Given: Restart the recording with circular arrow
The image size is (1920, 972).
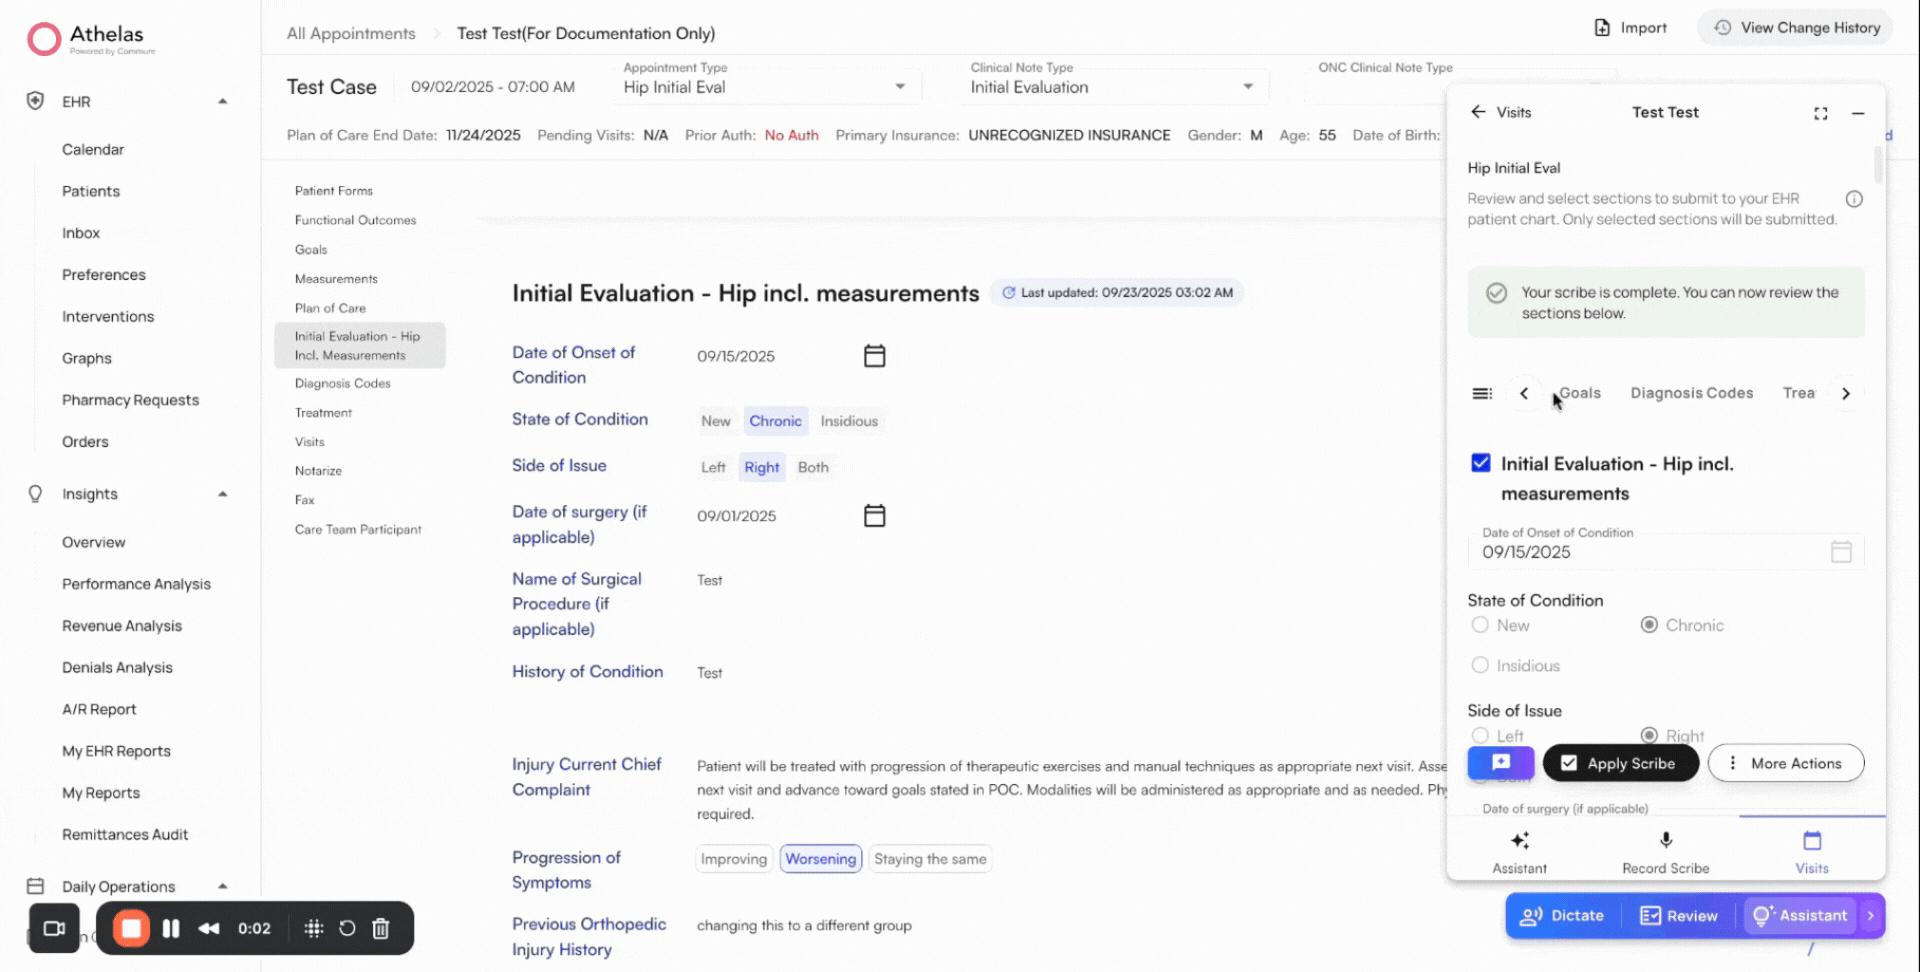Looking at the screenshot, I should (347, 929).
